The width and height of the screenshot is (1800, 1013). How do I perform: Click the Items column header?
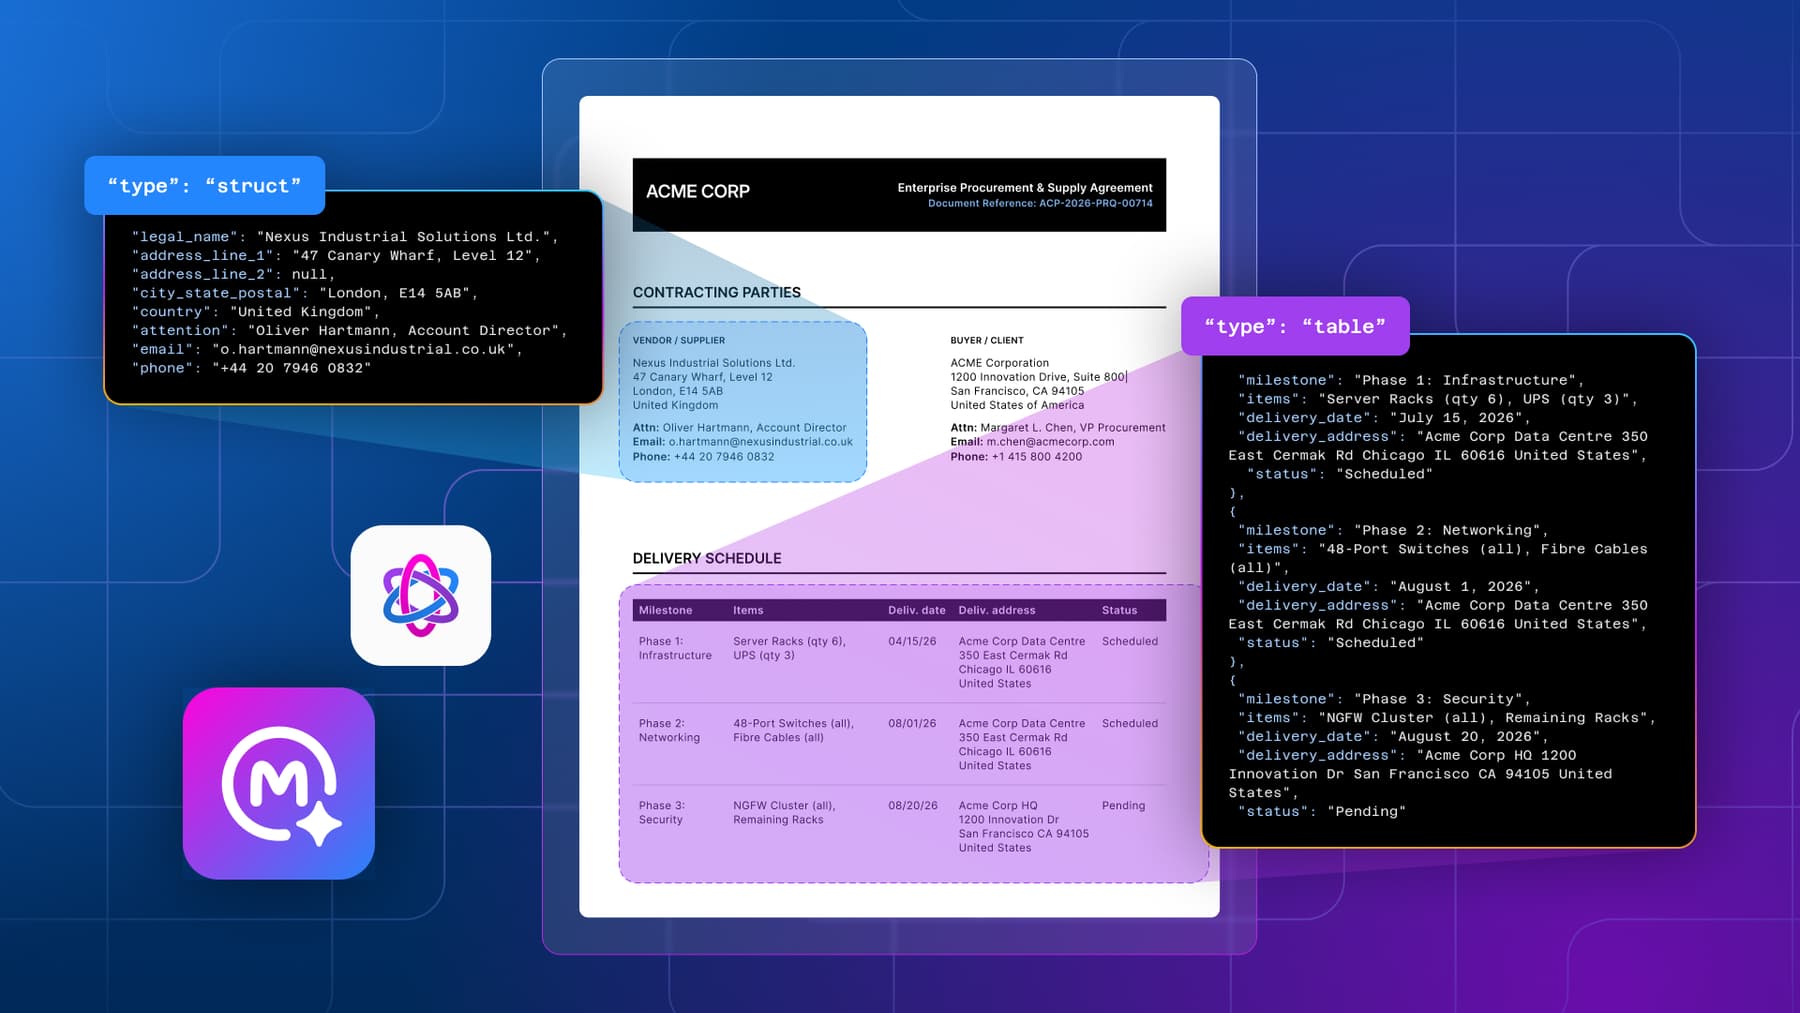[748, 610]
